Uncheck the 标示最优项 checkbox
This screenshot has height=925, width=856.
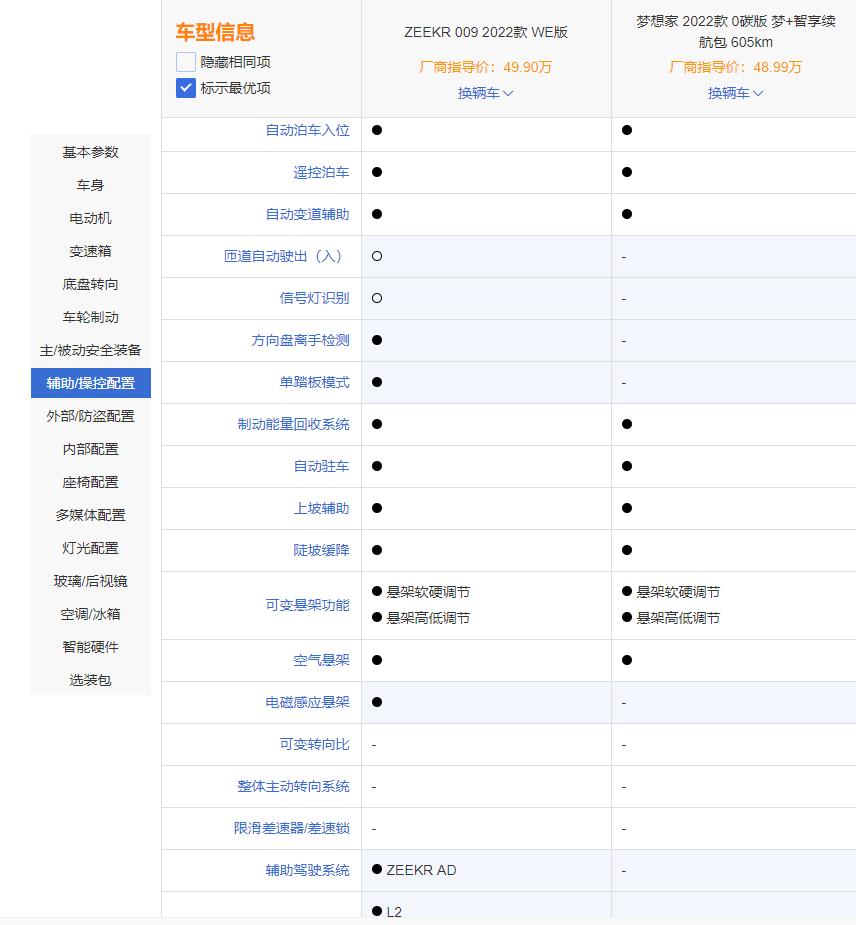coord(186,88)
